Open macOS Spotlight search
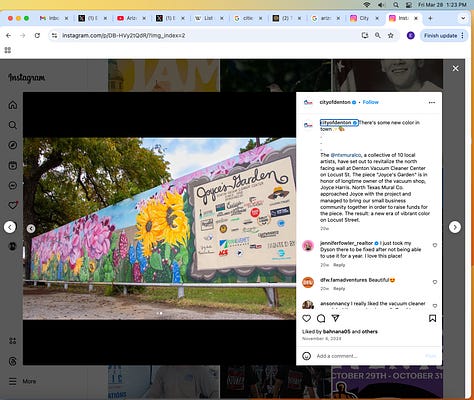 tap(396, 5)
